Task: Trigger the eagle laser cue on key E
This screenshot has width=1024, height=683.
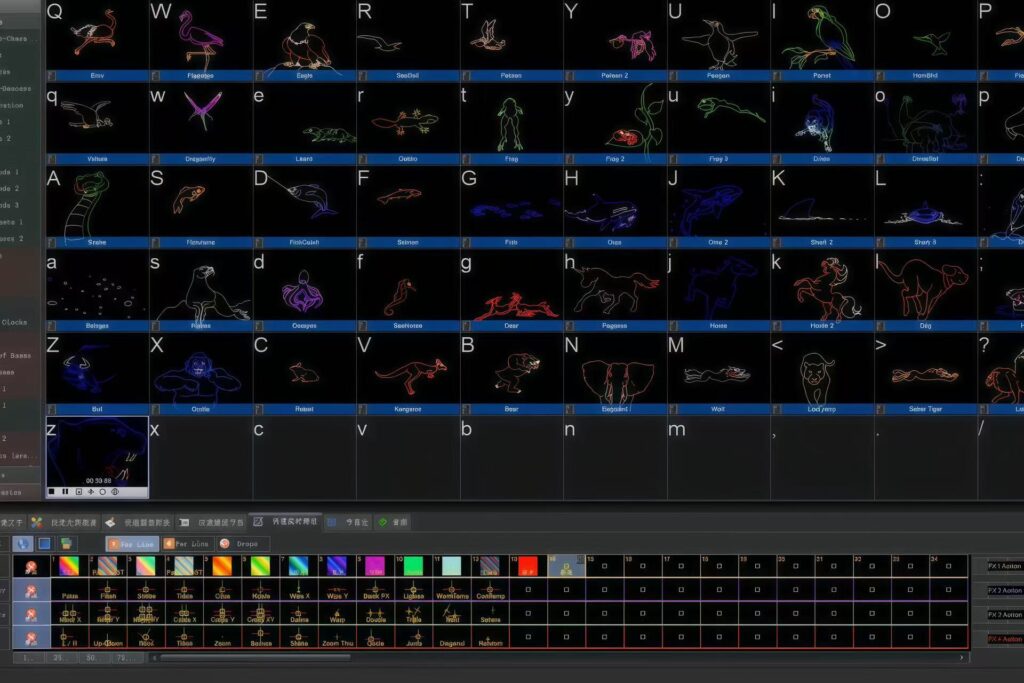Action: [304, 38]
